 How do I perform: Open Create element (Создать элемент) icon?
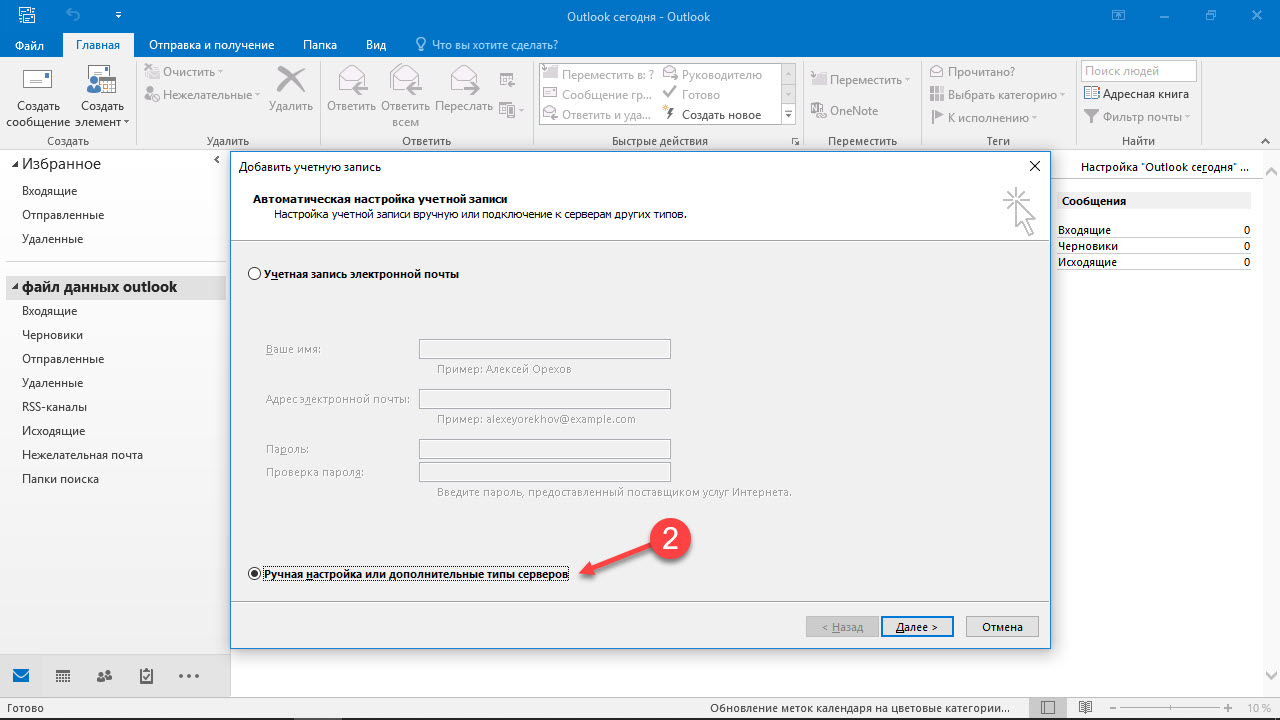click(102, 80)
